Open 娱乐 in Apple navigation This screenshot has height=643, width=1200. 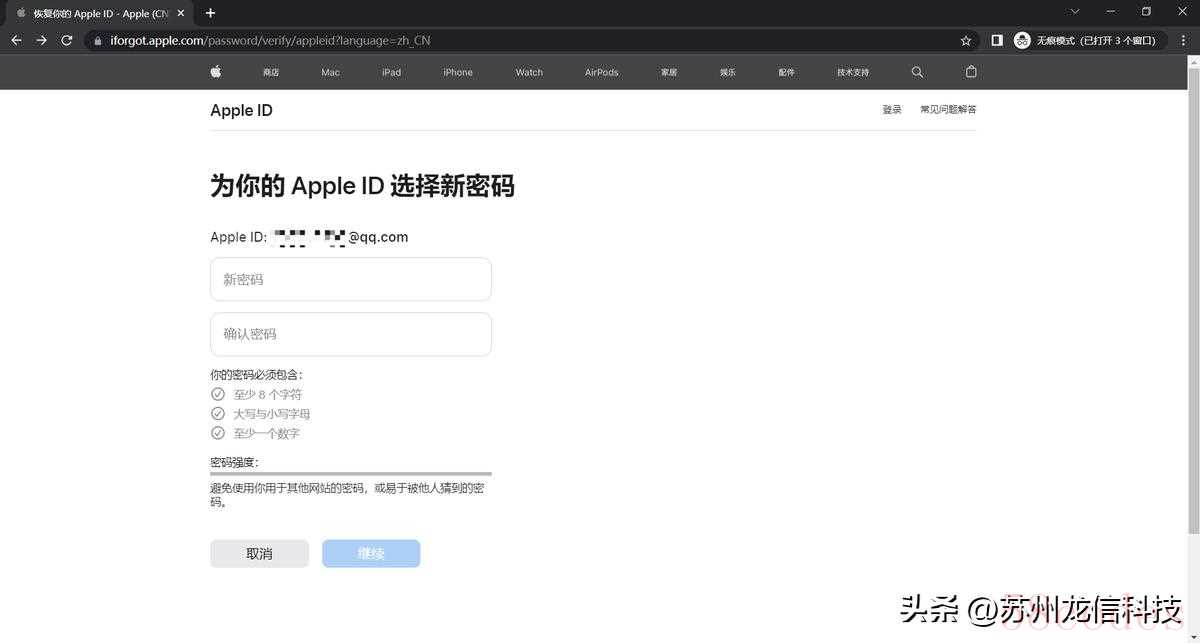728,72
